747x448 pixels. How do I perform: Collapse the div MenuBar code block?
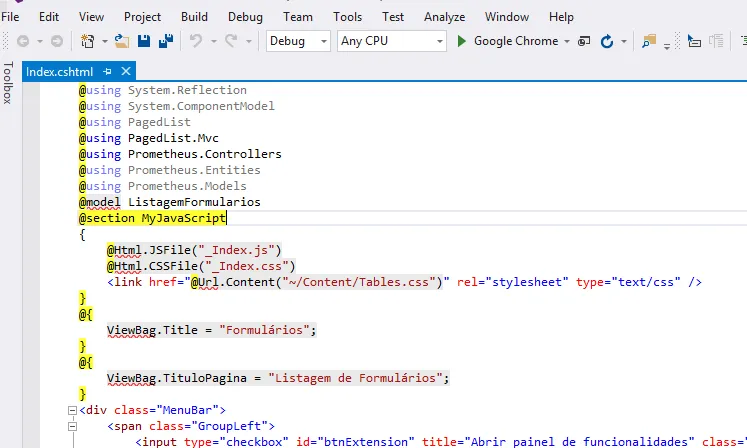(72, 410)
